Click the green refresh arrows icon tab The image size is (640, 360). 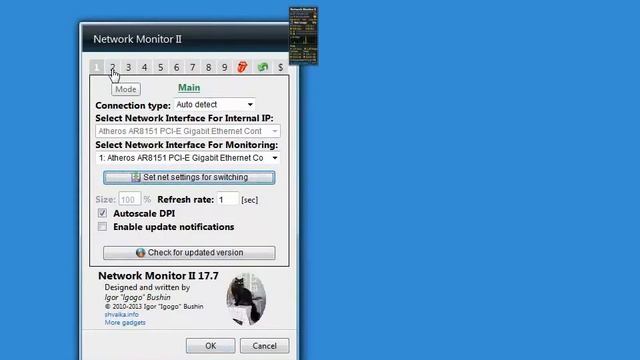pyautogui.click(x=263, y=67)
